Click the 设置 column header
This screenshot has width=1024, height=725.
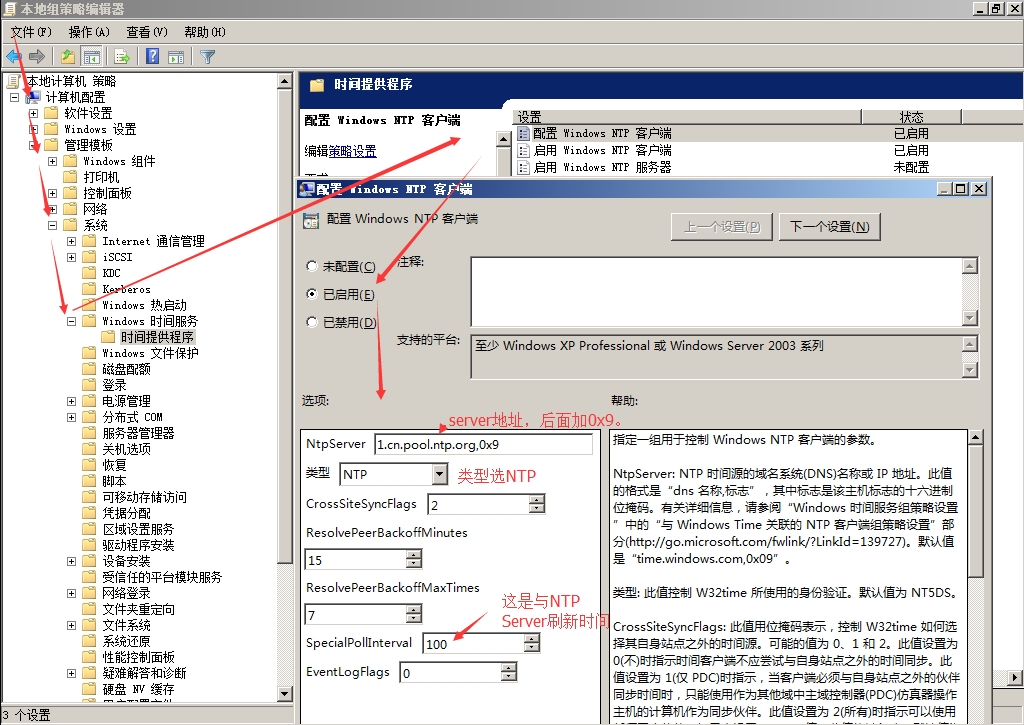687,117
